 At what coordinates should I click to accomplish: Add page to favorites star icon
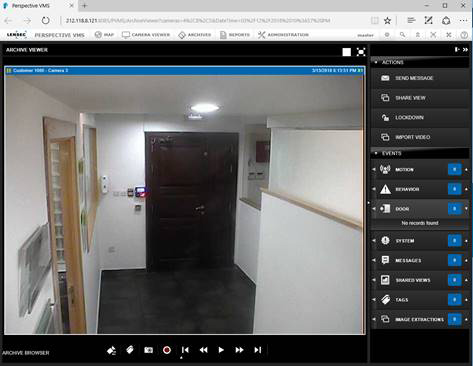[x=387, y=21]
